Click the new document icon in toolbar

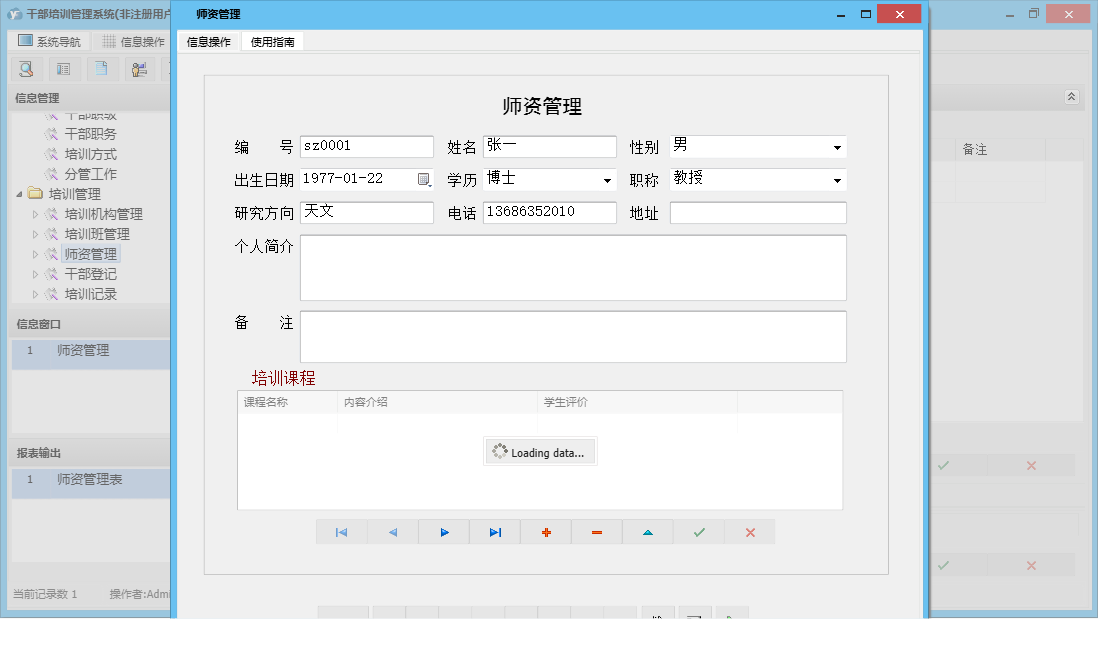pos(100,69)
